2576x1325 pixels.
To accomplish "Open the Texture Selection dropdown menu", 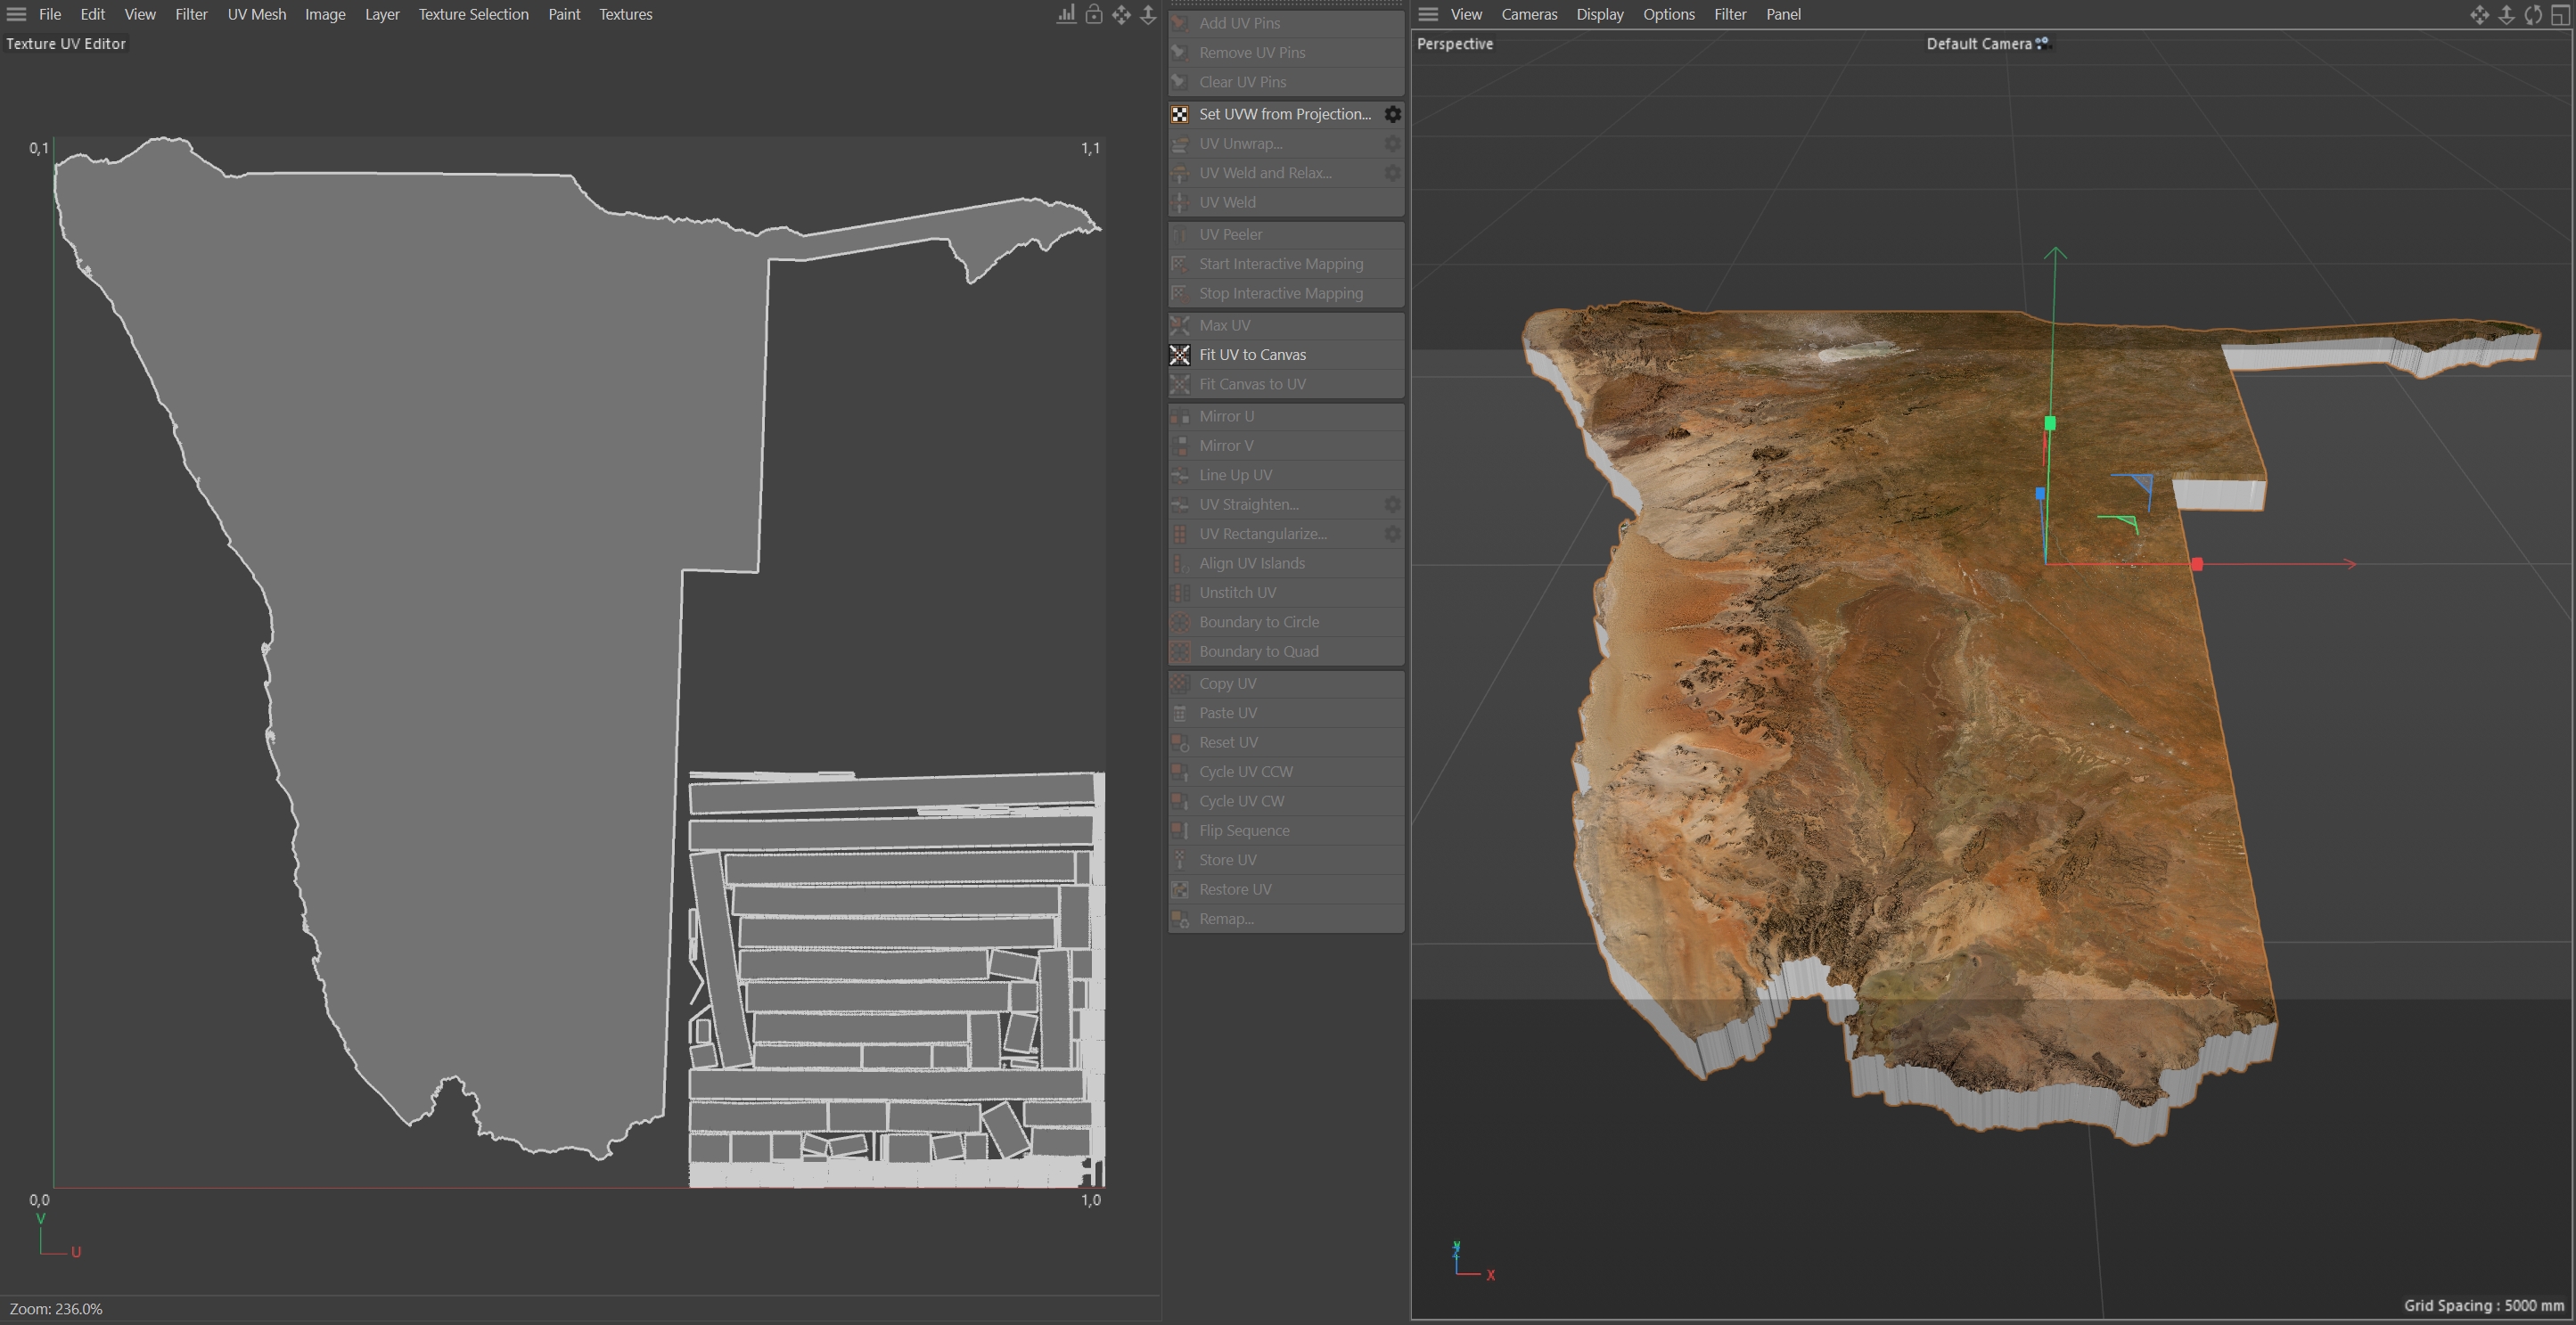I will [x=473, y=14].
